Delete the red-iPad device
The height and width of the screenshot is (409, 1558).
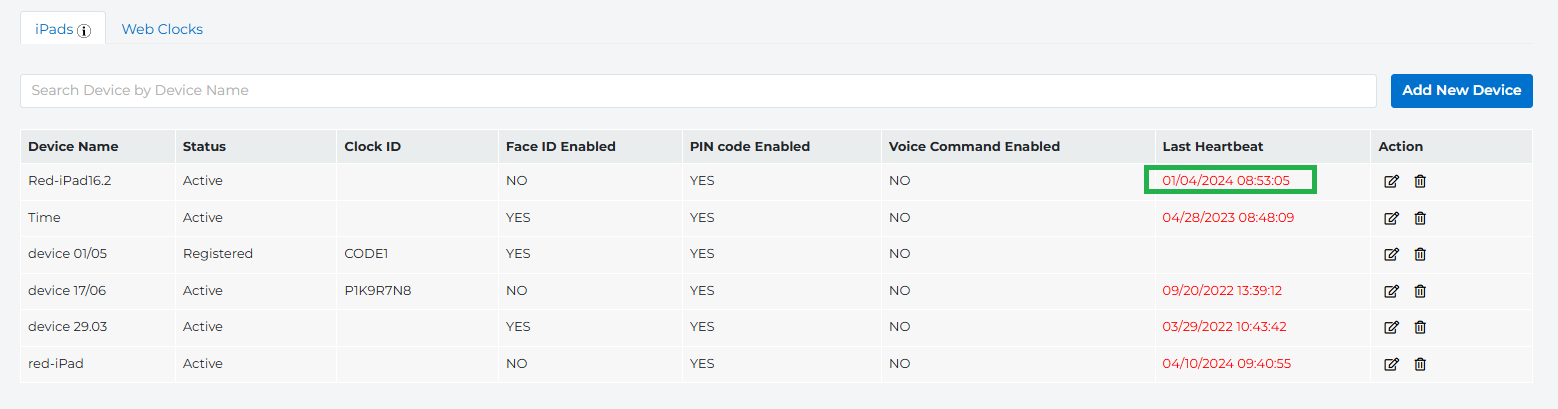pyautogui.click(x=1420, y=364)
